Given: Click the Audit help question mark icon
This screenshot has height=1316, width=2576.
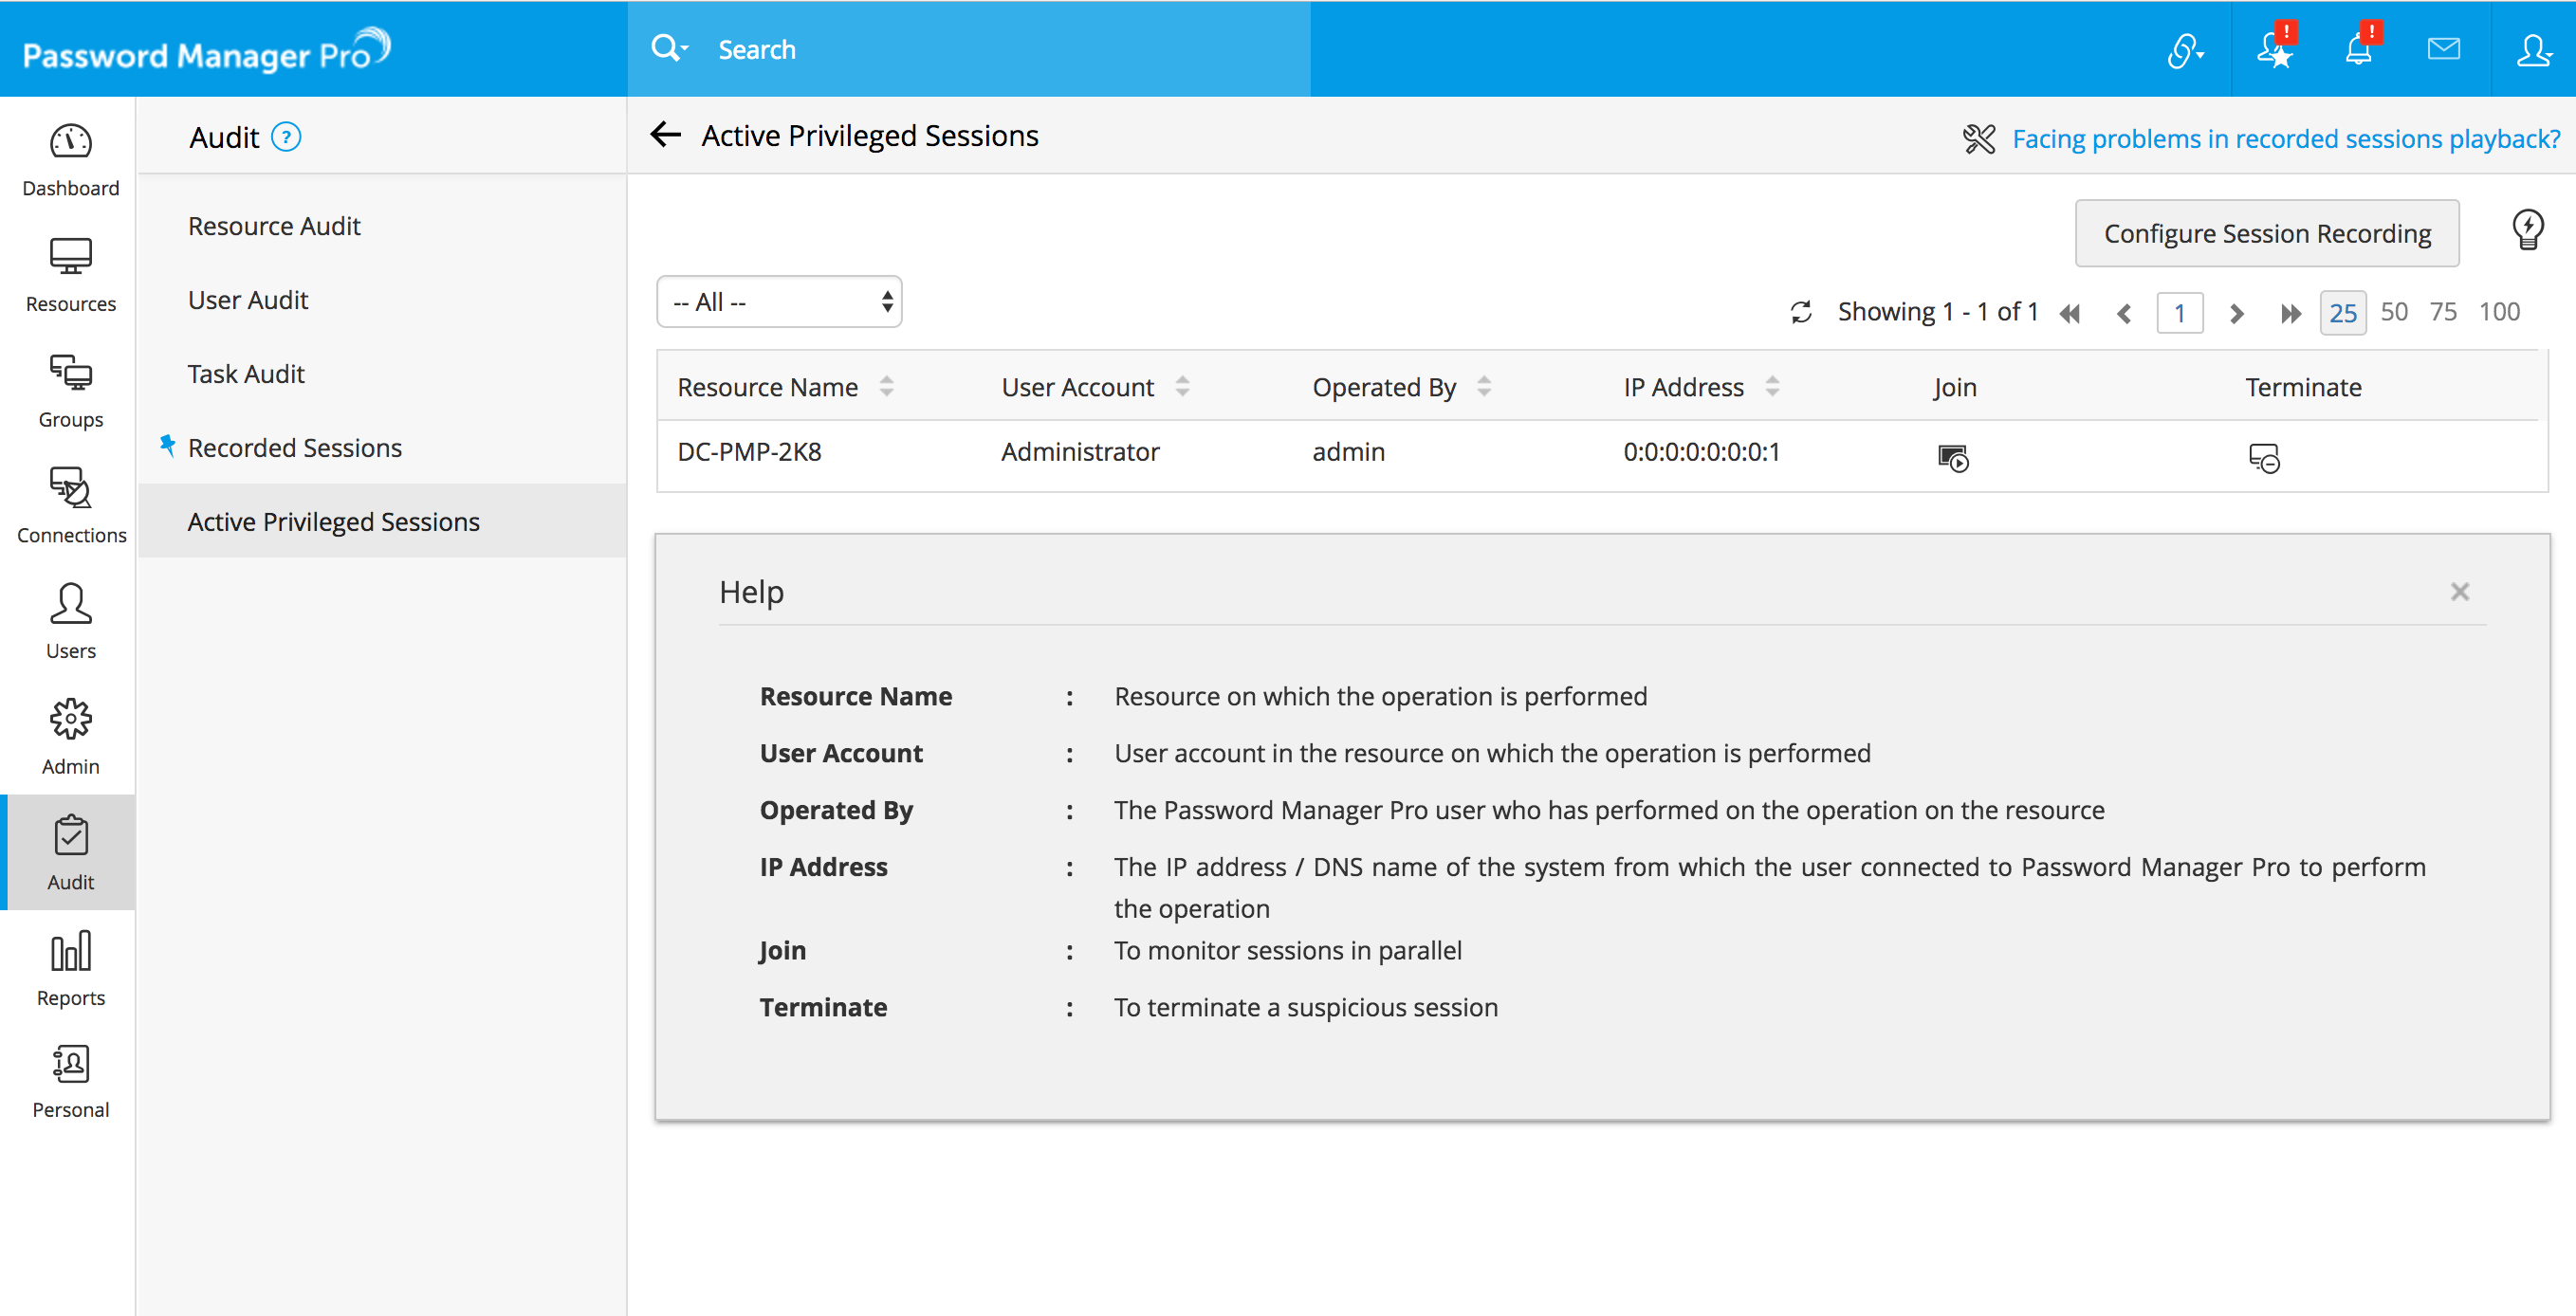Looking at the screenshot, I should click(x=286, y=137).
